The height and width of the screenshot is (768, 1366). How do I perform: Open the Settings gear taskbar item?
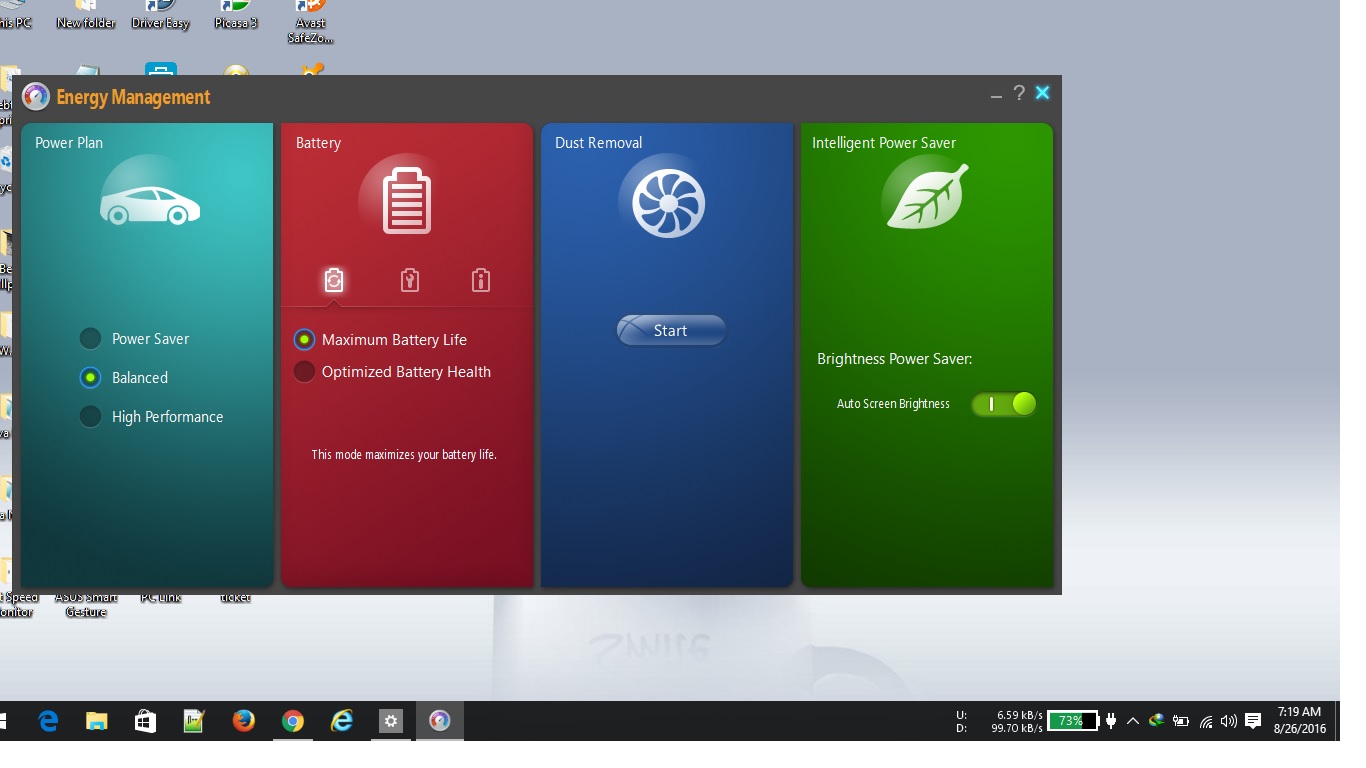[391, 721]
